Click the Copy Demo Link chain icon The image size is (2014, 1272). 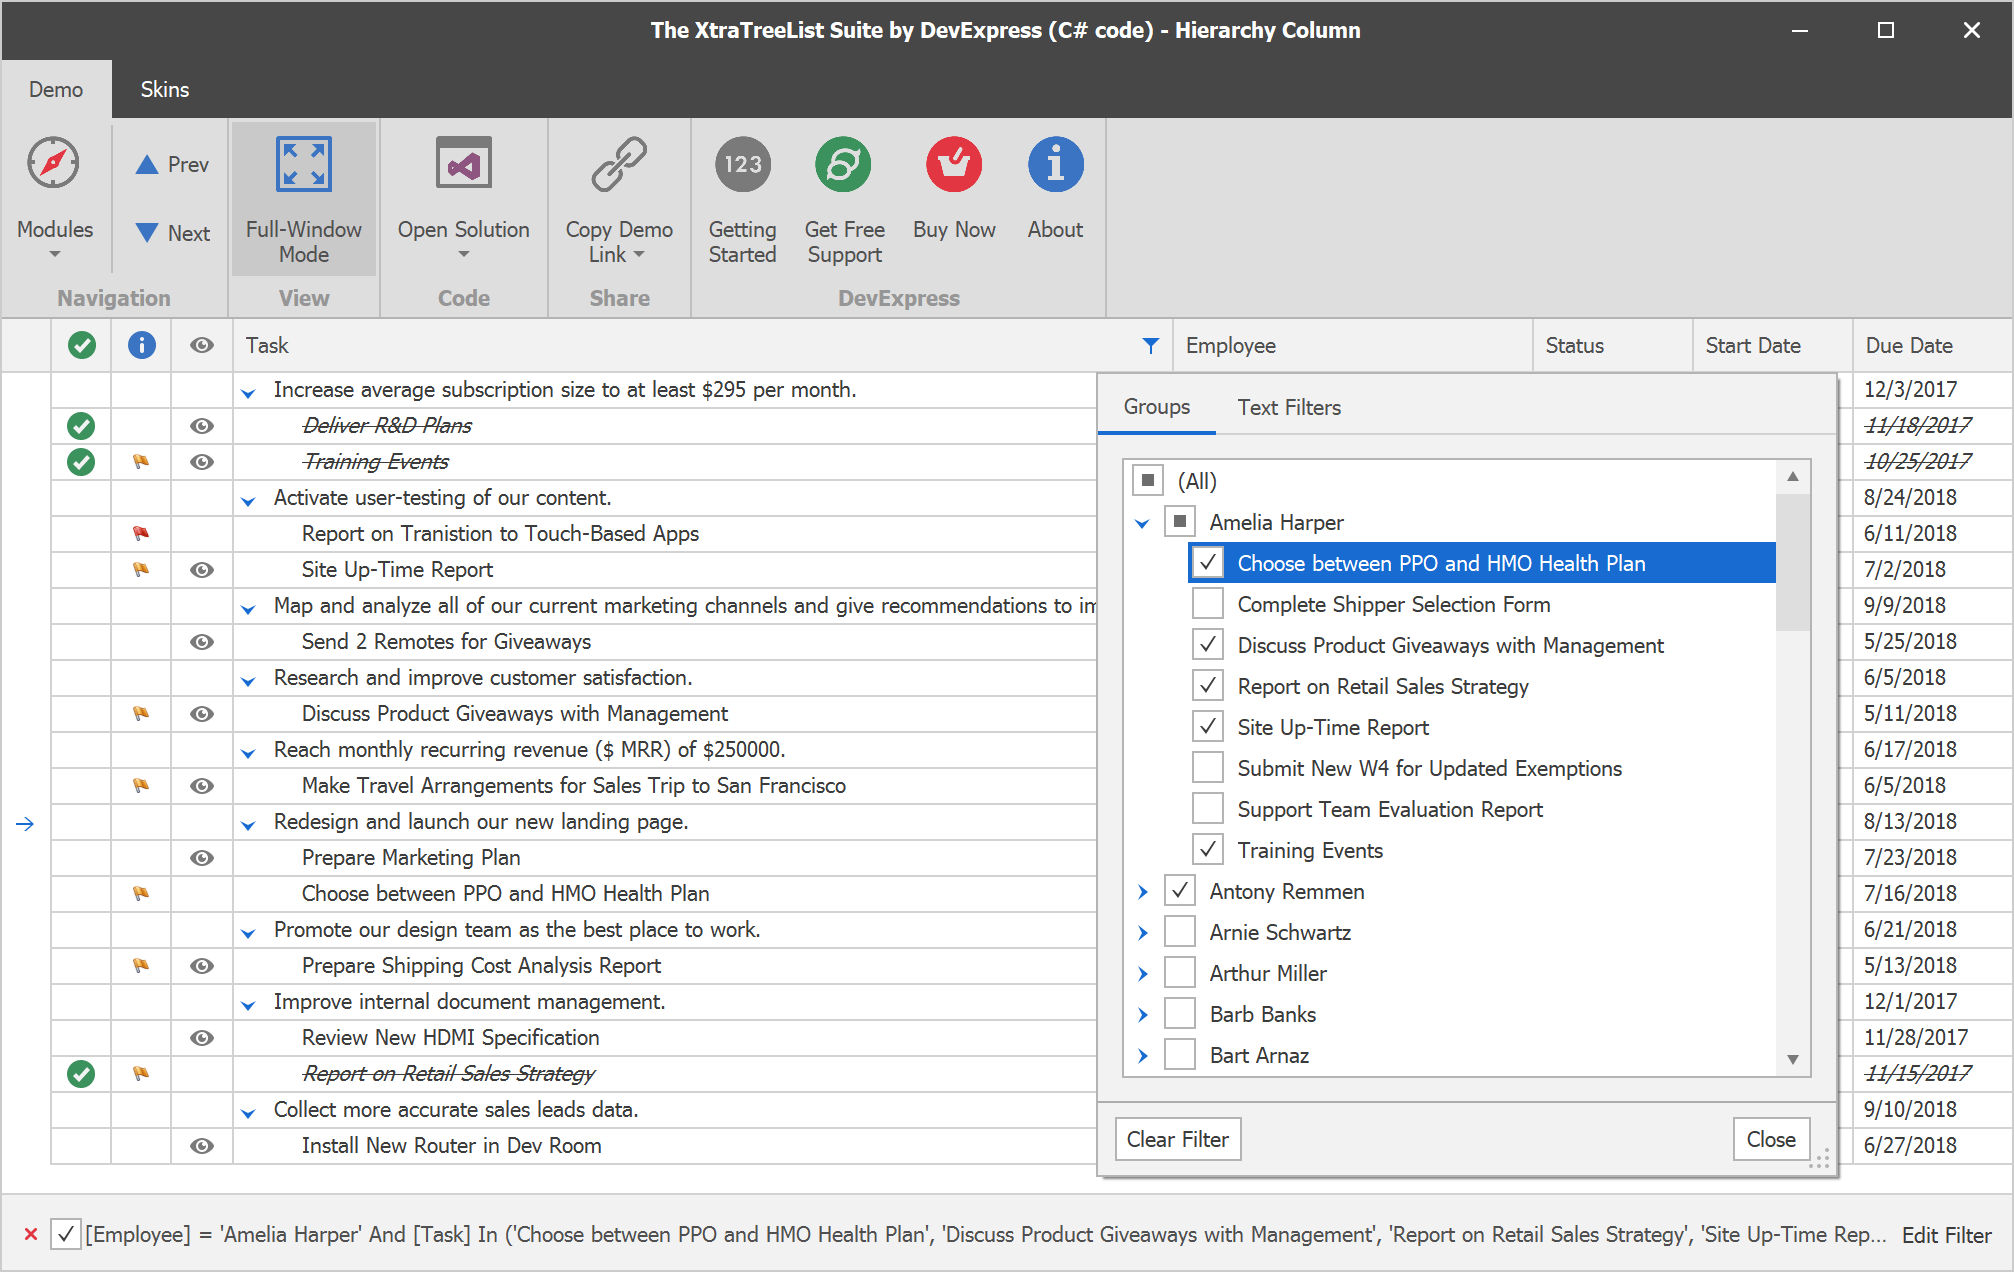619,165
